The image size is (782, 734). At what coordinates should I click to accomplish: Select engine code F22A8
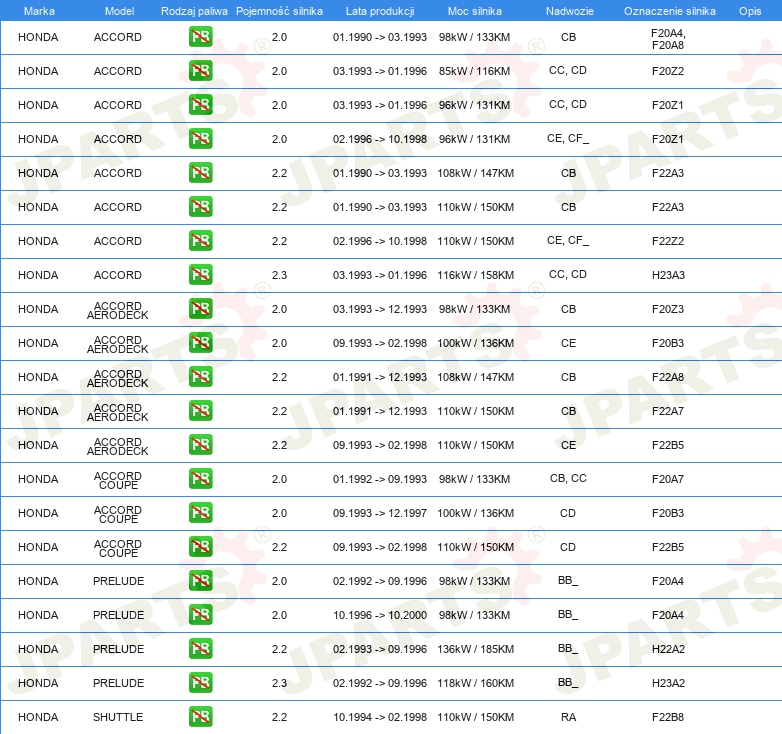click(x=668, y=377)
